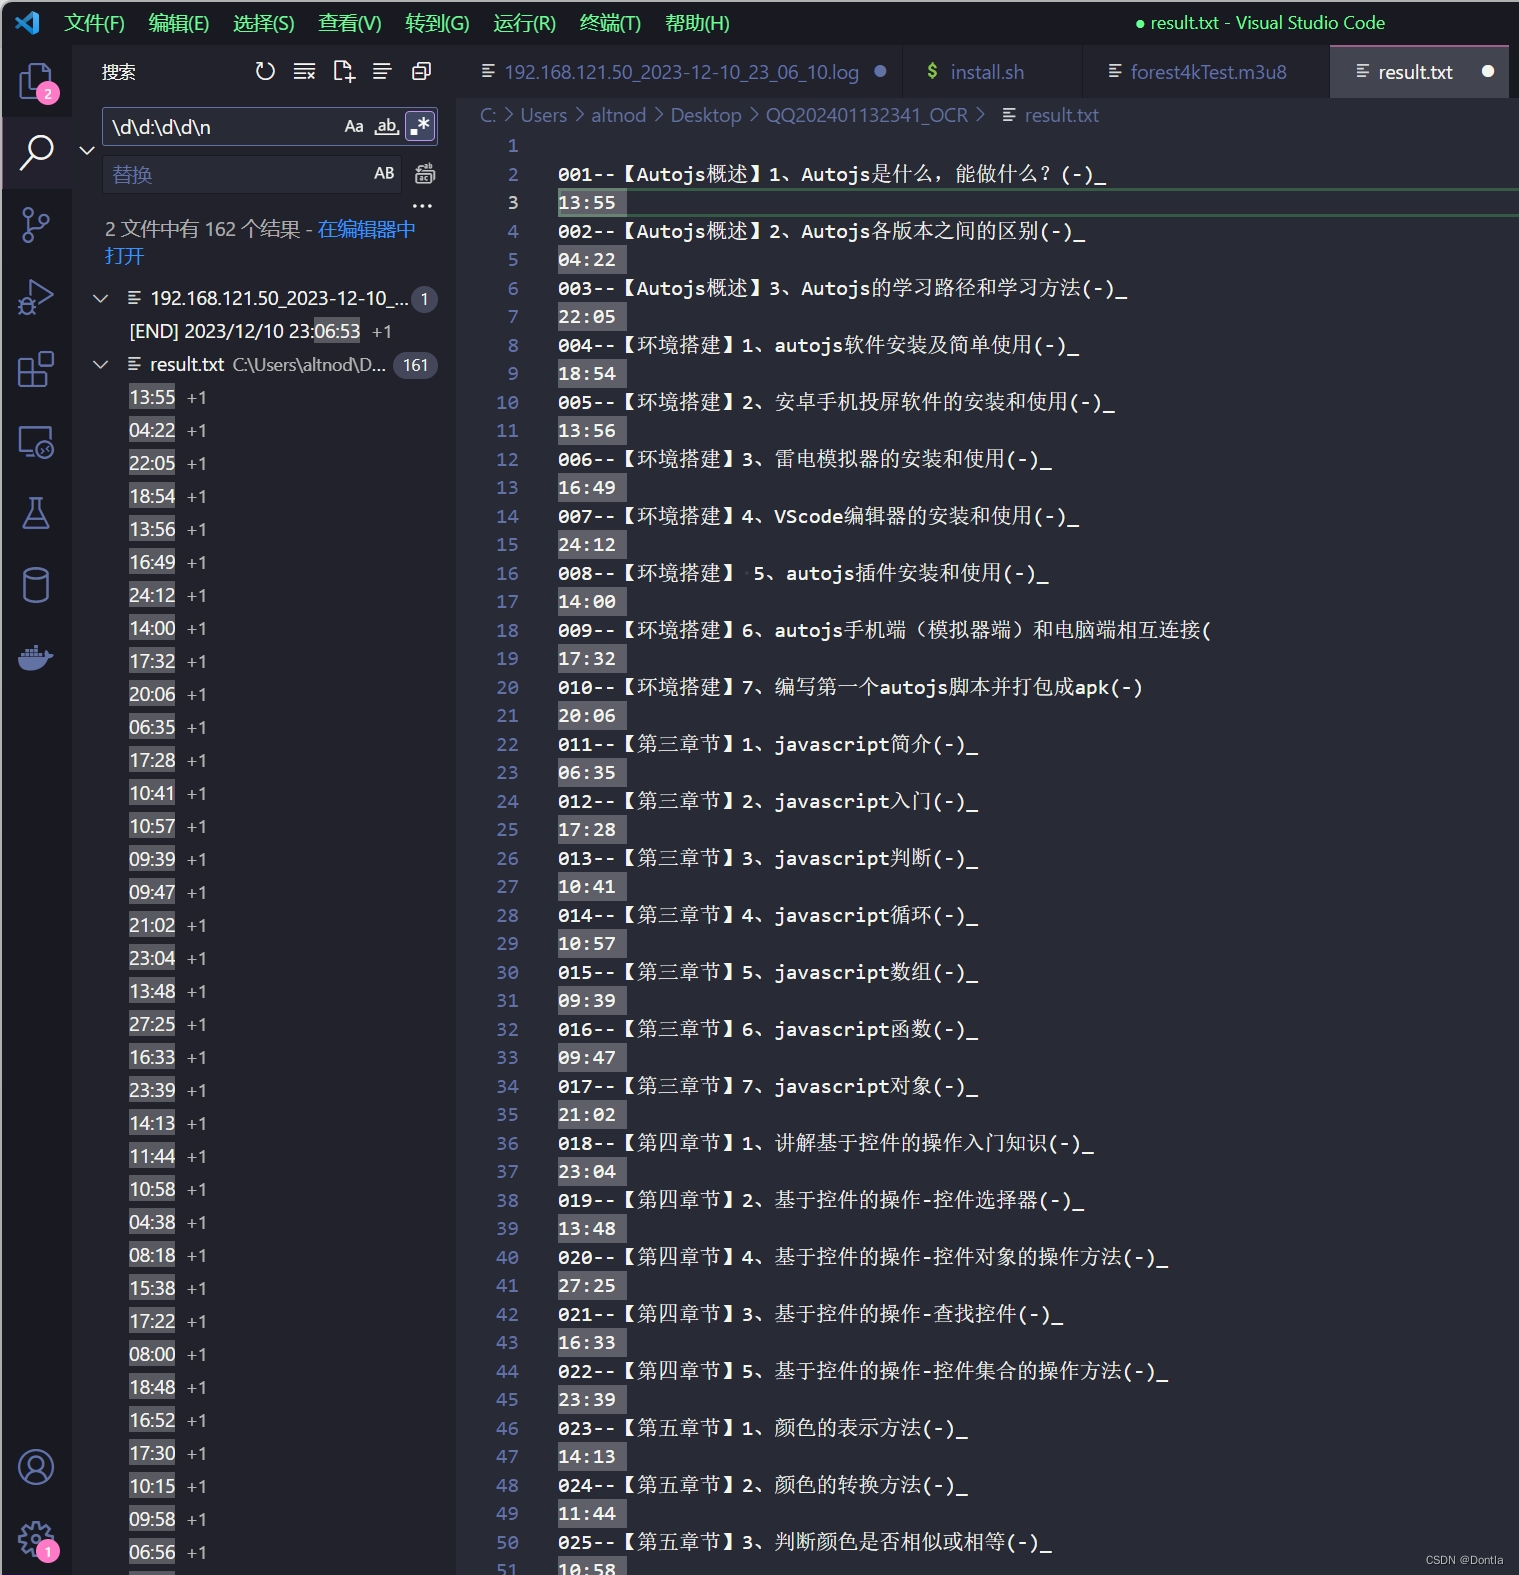Image resolution: width=1519 pixels, height=1575 pixels.
Task: Open the Testing beaker view
Action: 36,514
